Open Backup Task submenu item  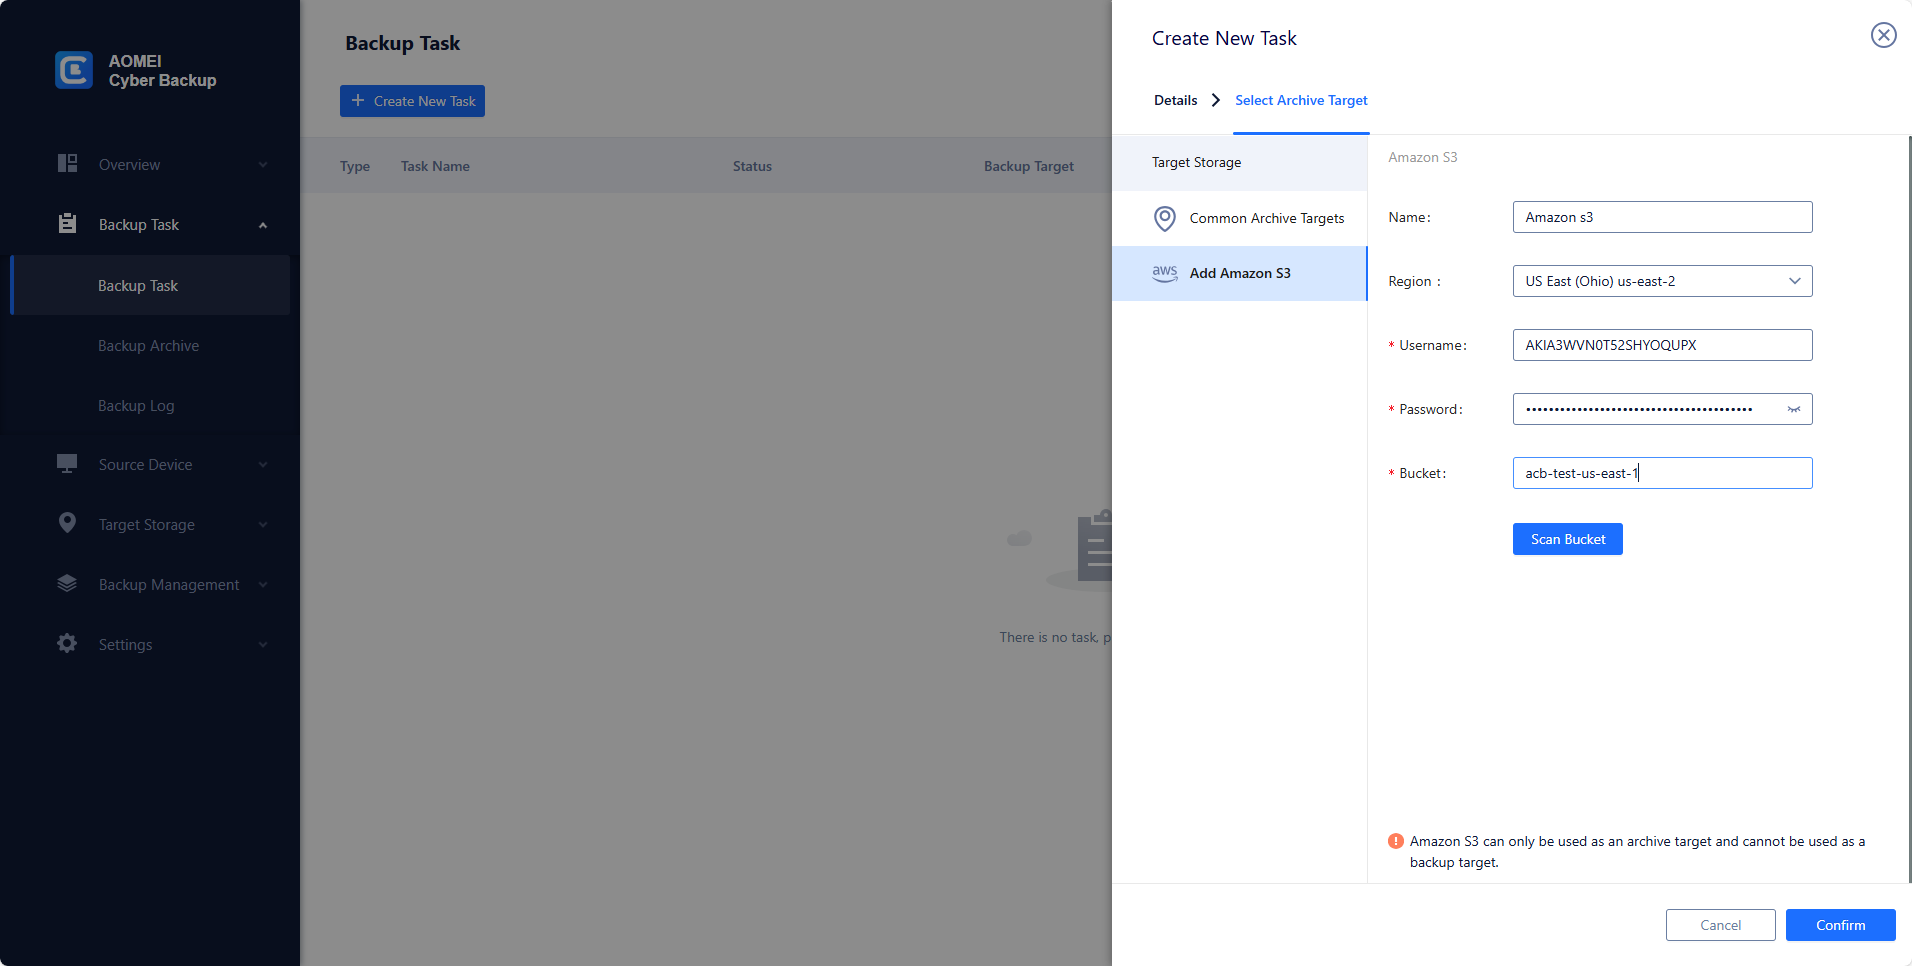click(150, 285)
